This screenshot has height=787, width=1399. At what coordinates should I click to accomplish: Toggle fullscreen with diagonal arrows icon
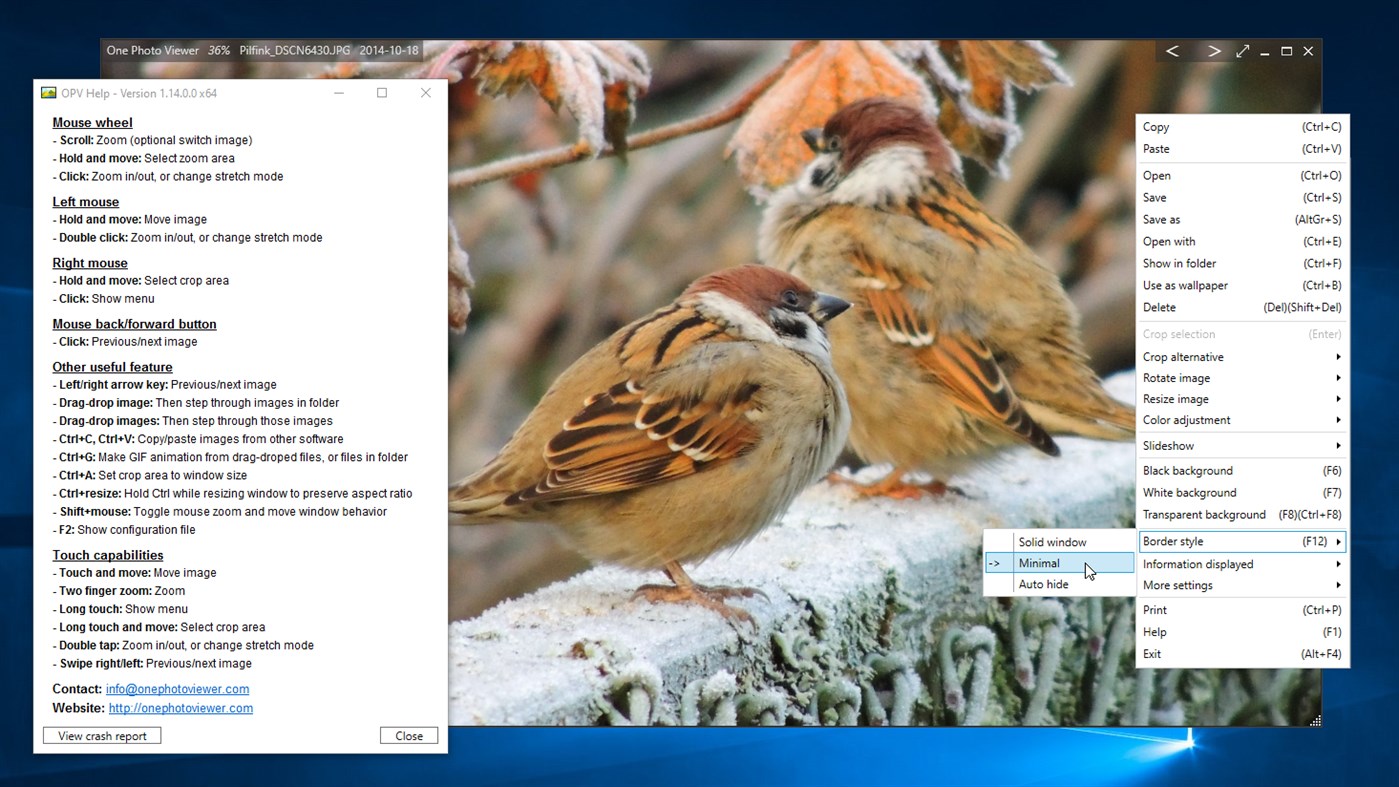1243,51
